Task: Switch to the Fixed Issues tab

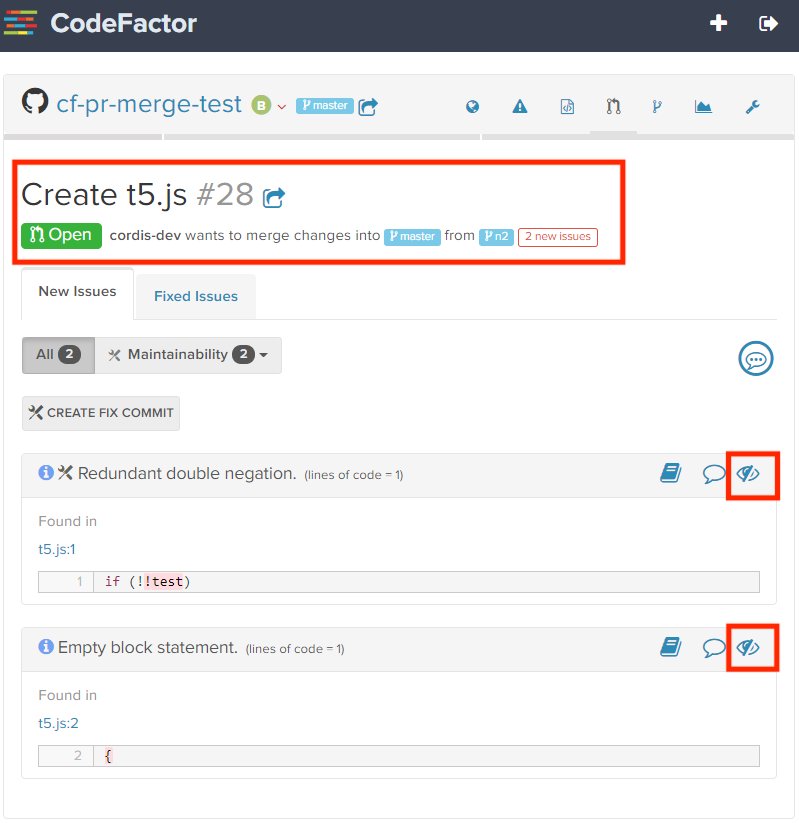Action: click(196, 297)
